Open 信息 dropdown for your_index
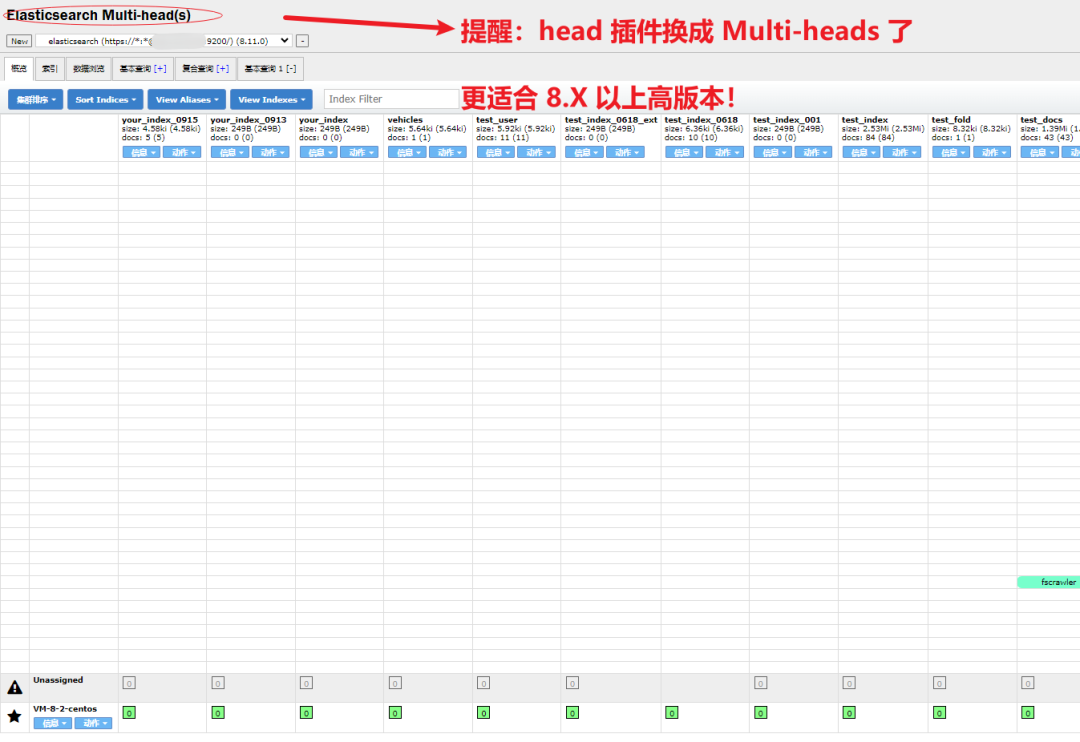Screen dimensions: 1080x742 (319, 152)
